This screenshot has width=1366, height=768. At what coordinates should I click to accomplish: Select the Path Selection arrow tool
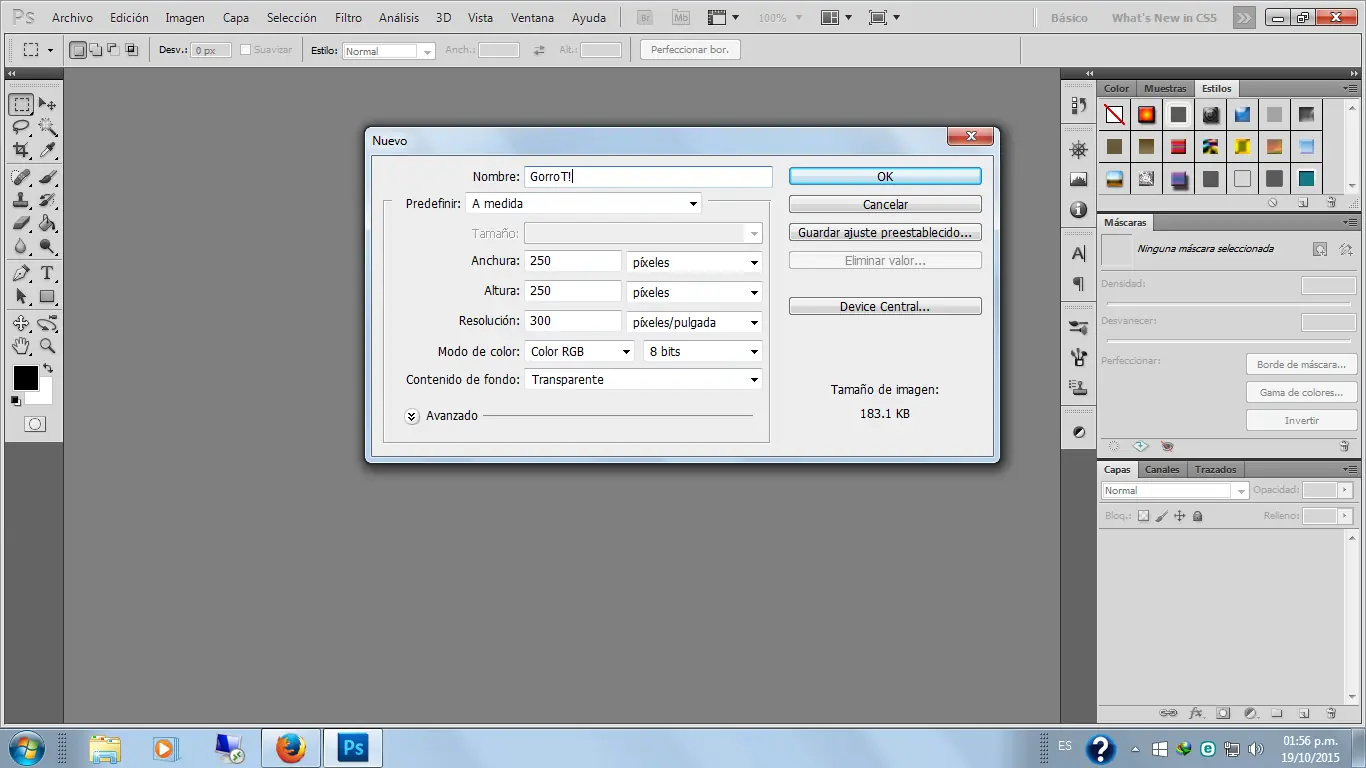coord(21,296)
